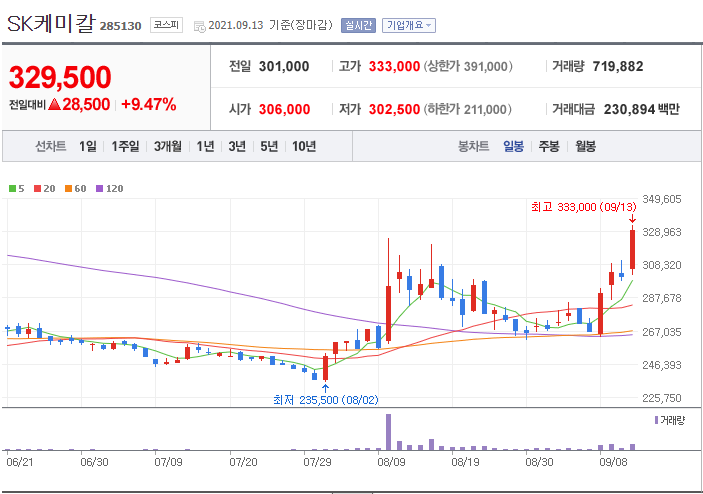Image resolution: width=703 pixels, height=494 pixels.
Task: Click the 07/09 date axis label
Action: [168, 462]
